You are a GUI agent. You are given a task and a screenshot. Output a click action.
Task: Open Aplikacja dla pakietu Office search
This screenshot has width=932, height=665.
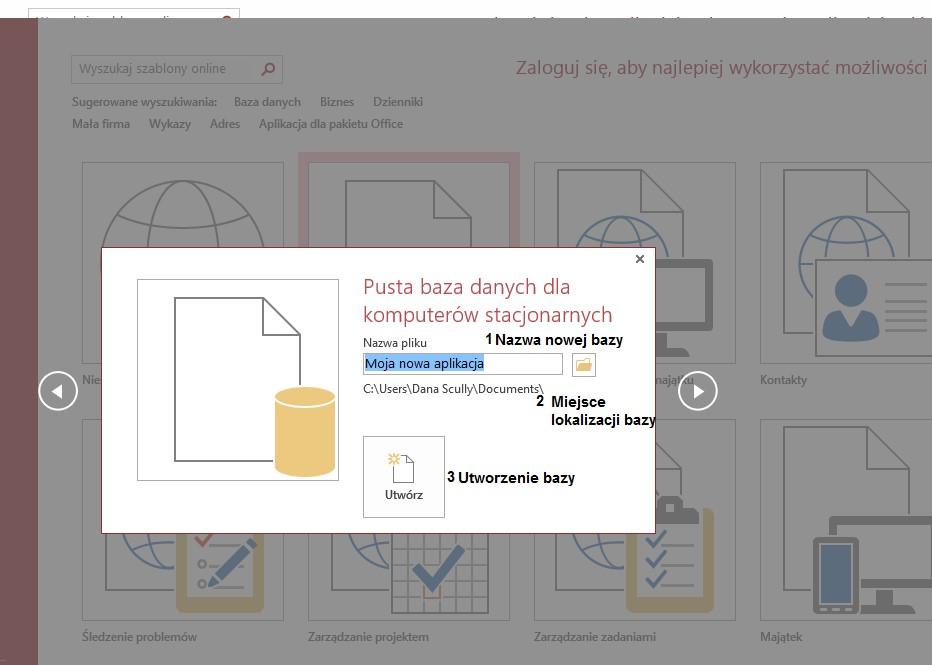click(x=331, y=124)
